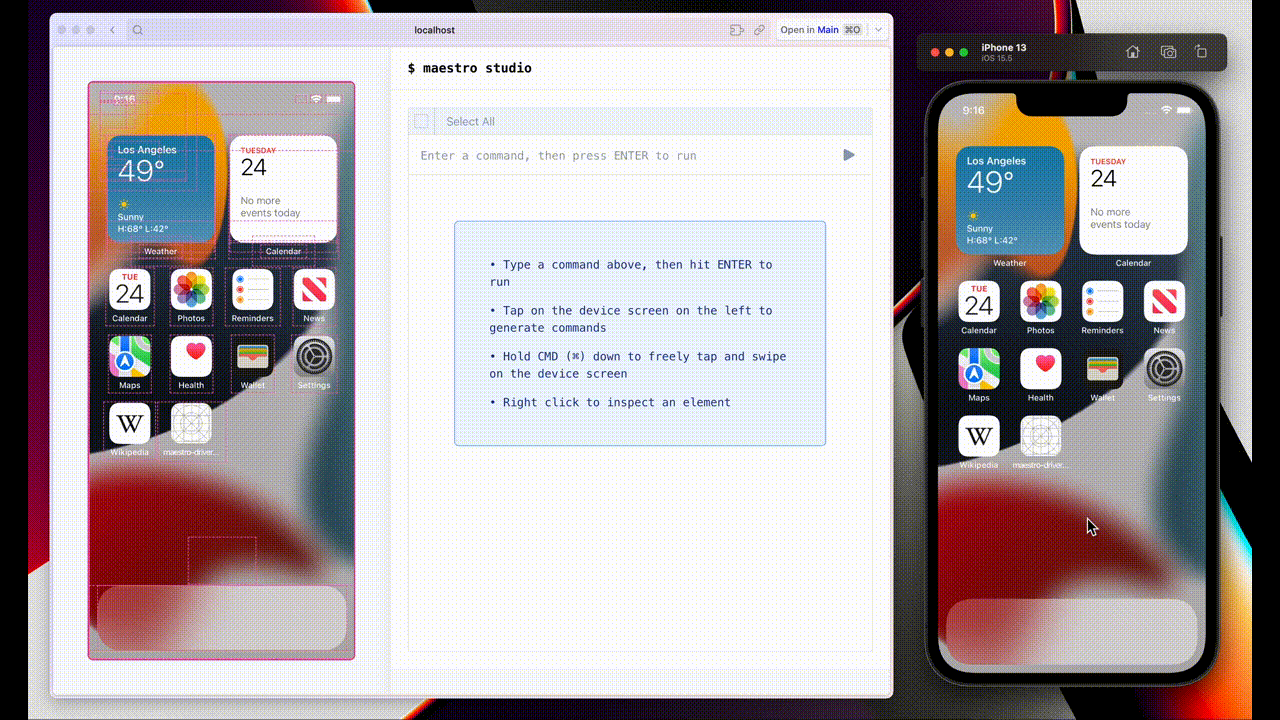
Task: Tap the dock area in Maestro Studio preview
Action: [222, 619]
